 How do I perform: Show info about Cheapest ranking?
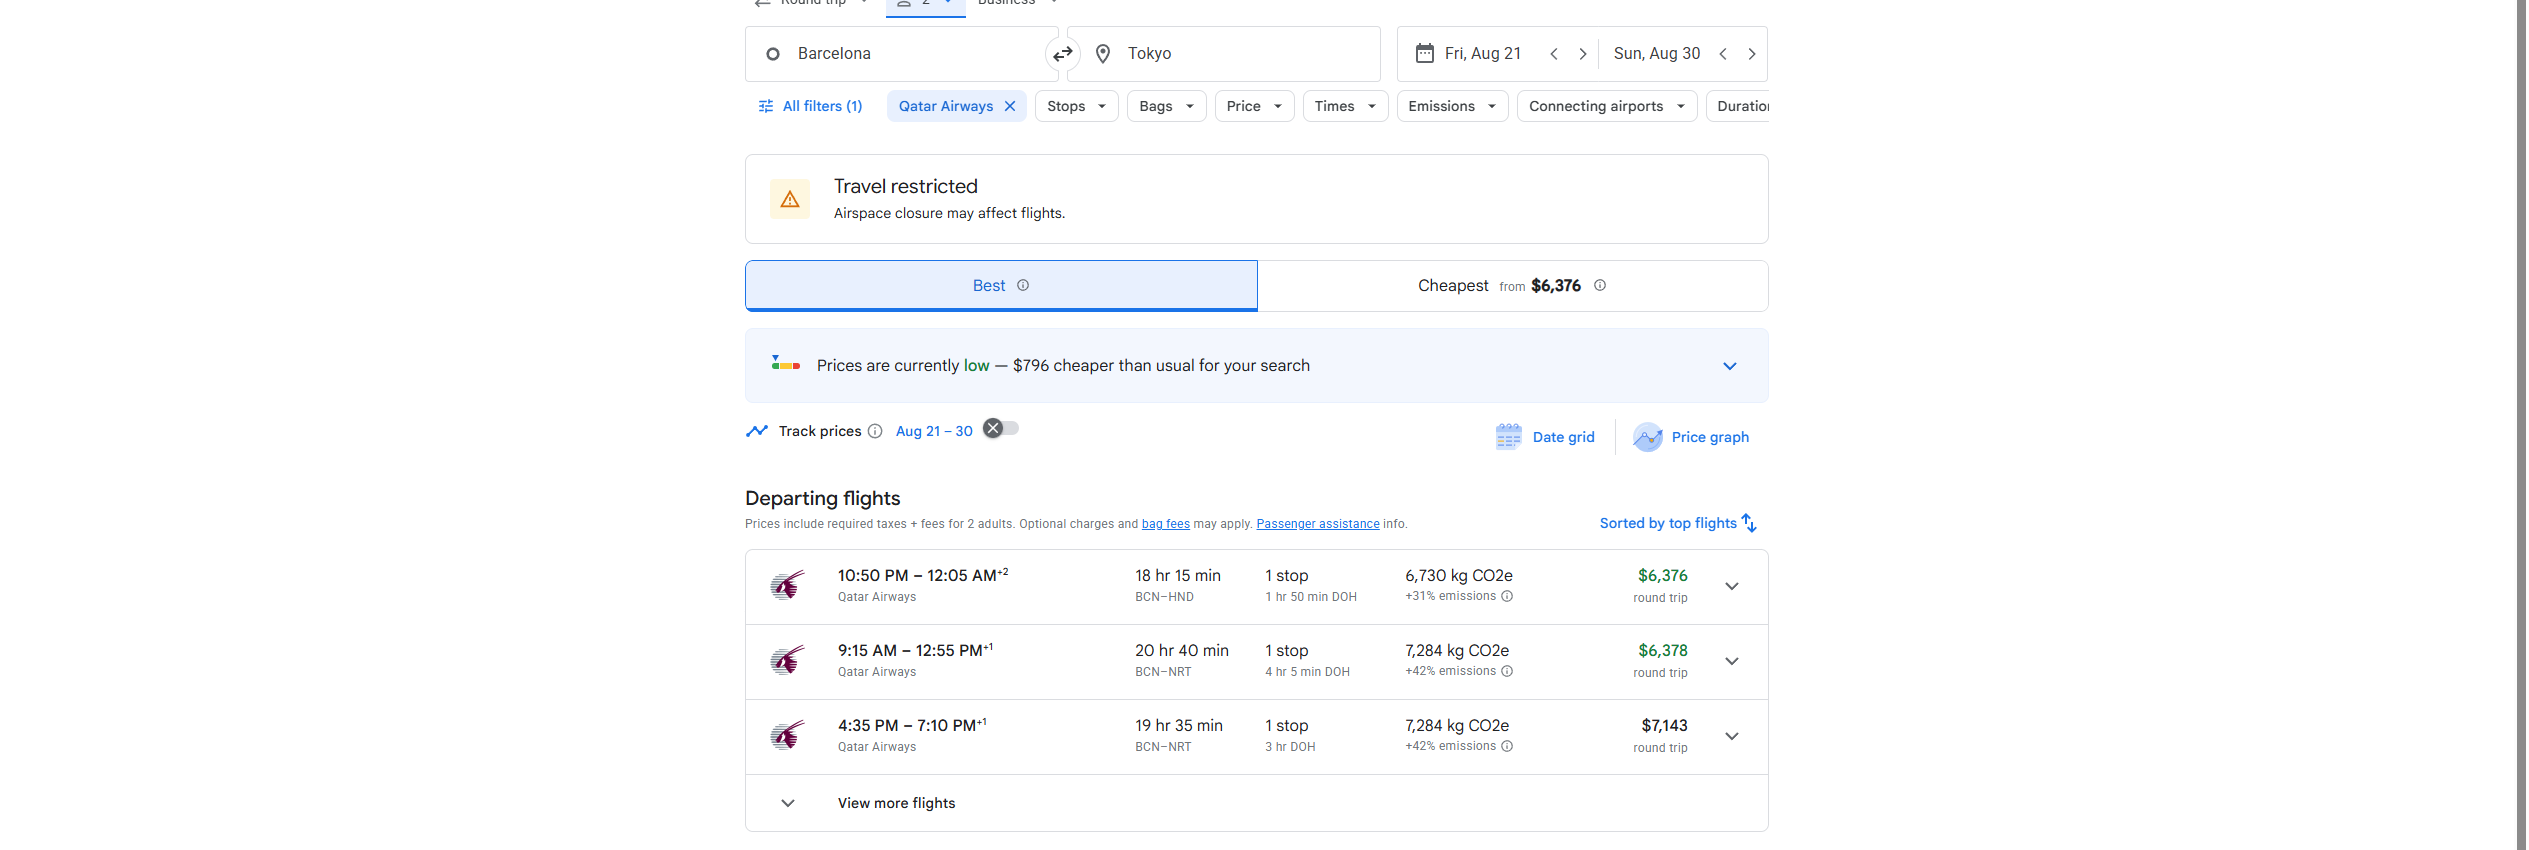coord(1600,285)
